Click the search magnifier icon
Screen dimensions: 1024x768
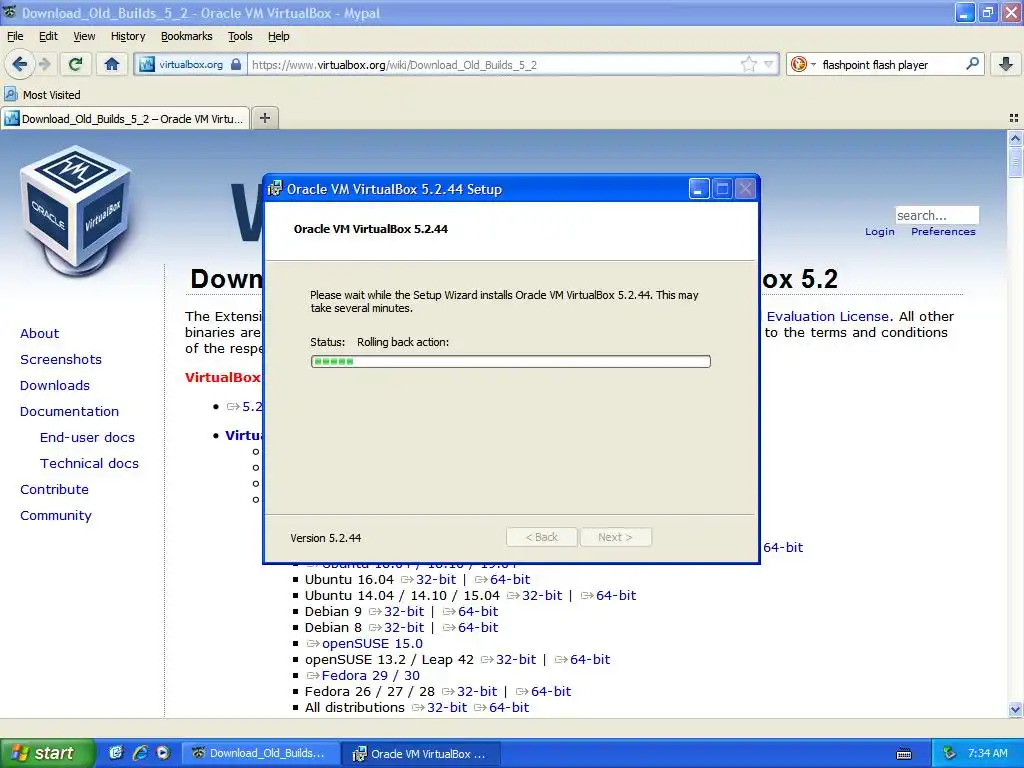[972, 64]
